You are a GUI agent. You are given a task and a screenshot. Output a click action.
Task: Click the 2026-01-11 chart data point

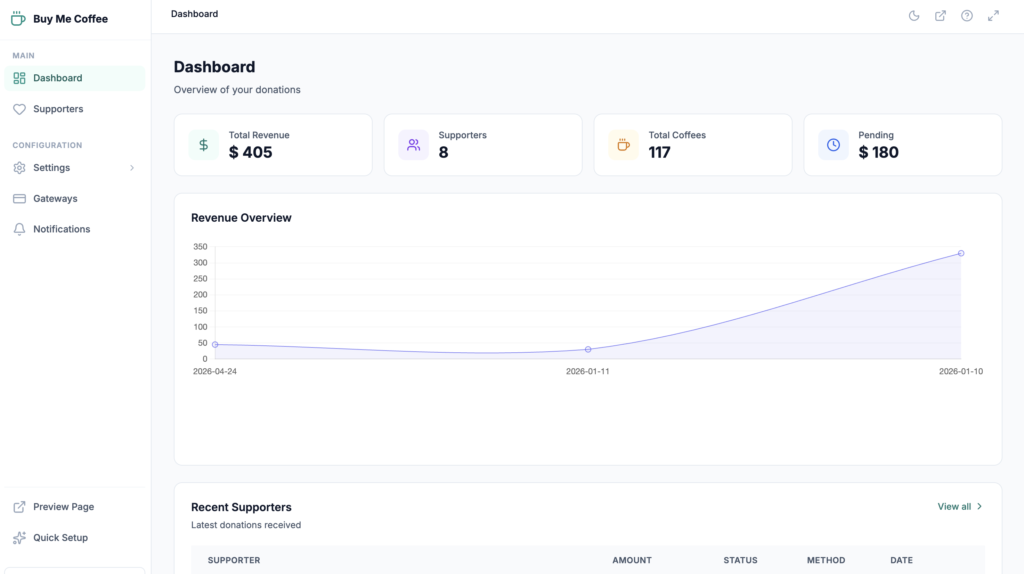[588, 349]
